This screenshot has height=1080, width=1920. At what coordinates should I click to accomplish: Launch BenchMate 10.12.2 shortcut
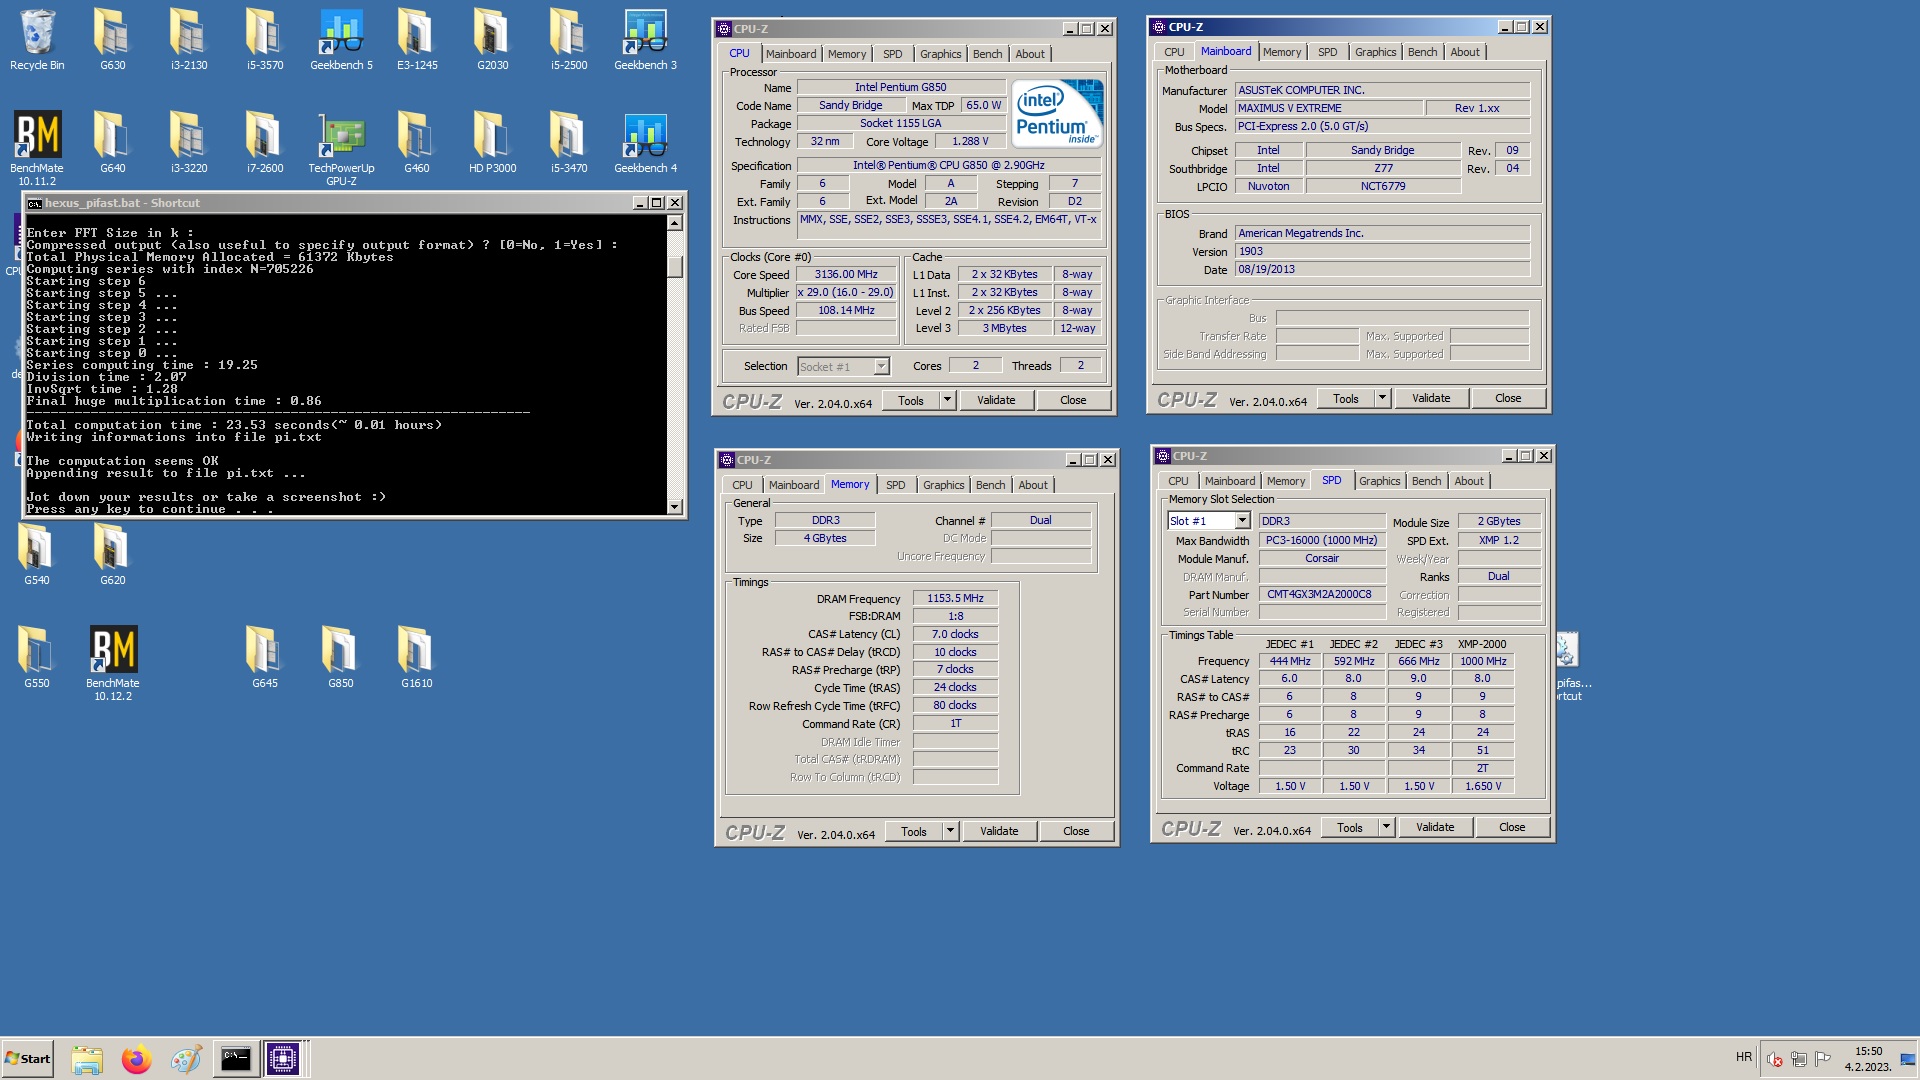113,663
